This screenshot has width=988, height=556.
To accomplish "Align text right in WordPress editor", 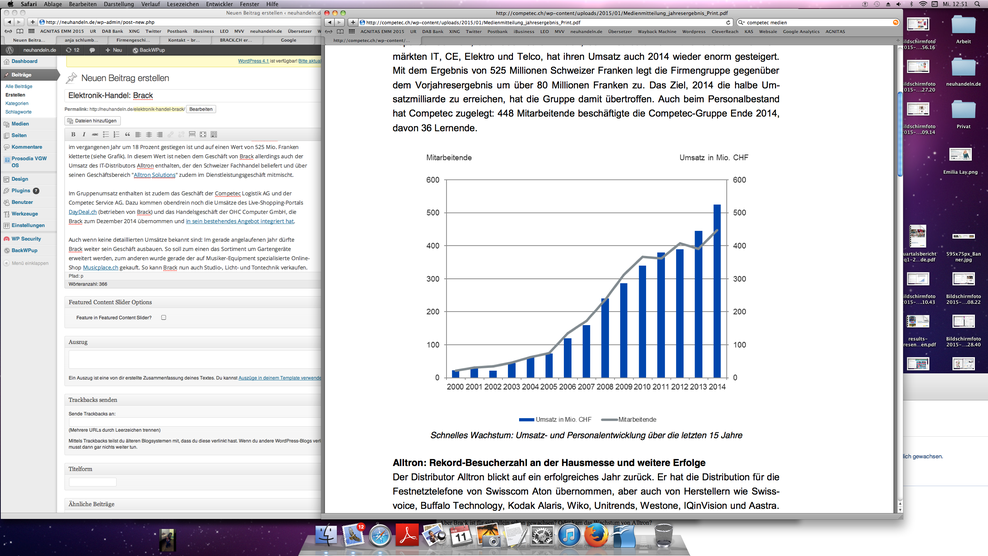I will point(159,134).
